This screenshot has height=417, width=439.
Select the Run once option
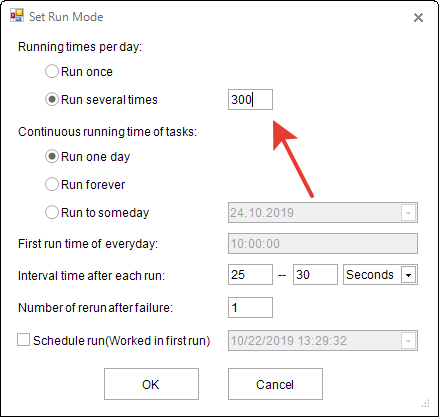[52, 71]
